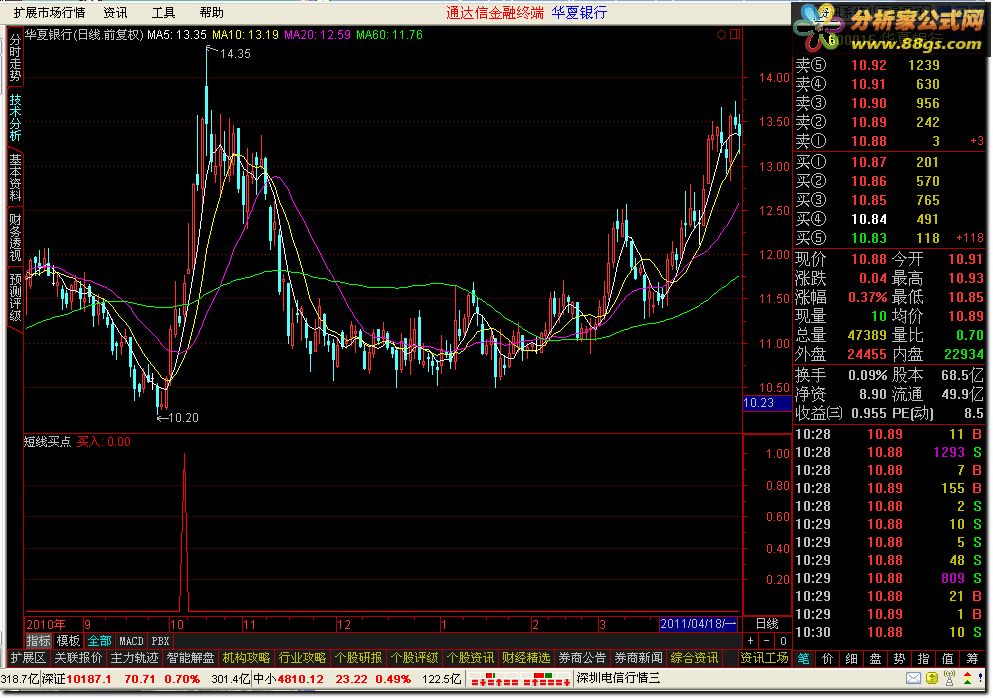Select the 值 value tab
This screenshot has width=993, height=698.
coord(948,658)
